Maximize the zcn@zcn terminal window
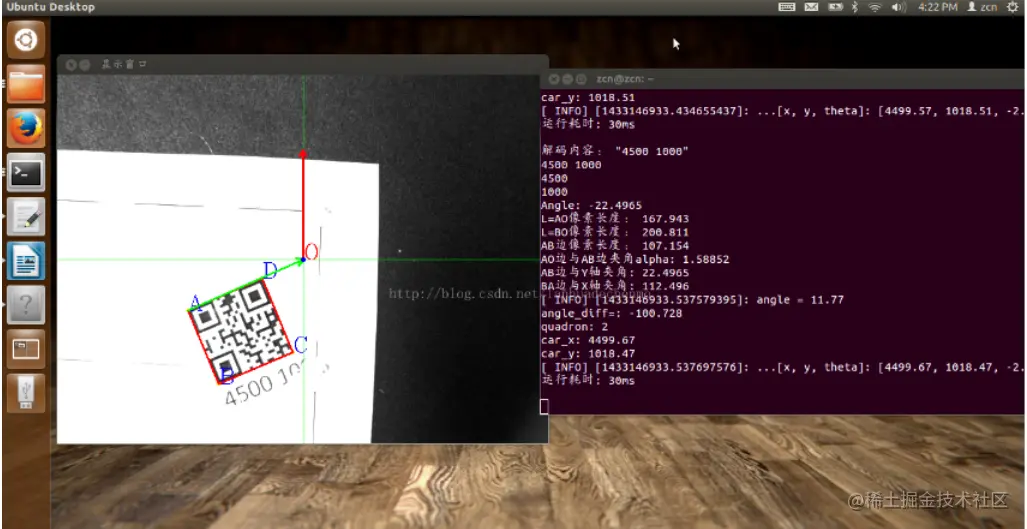This screenshot has height=529, width=1027. [581, 79]
